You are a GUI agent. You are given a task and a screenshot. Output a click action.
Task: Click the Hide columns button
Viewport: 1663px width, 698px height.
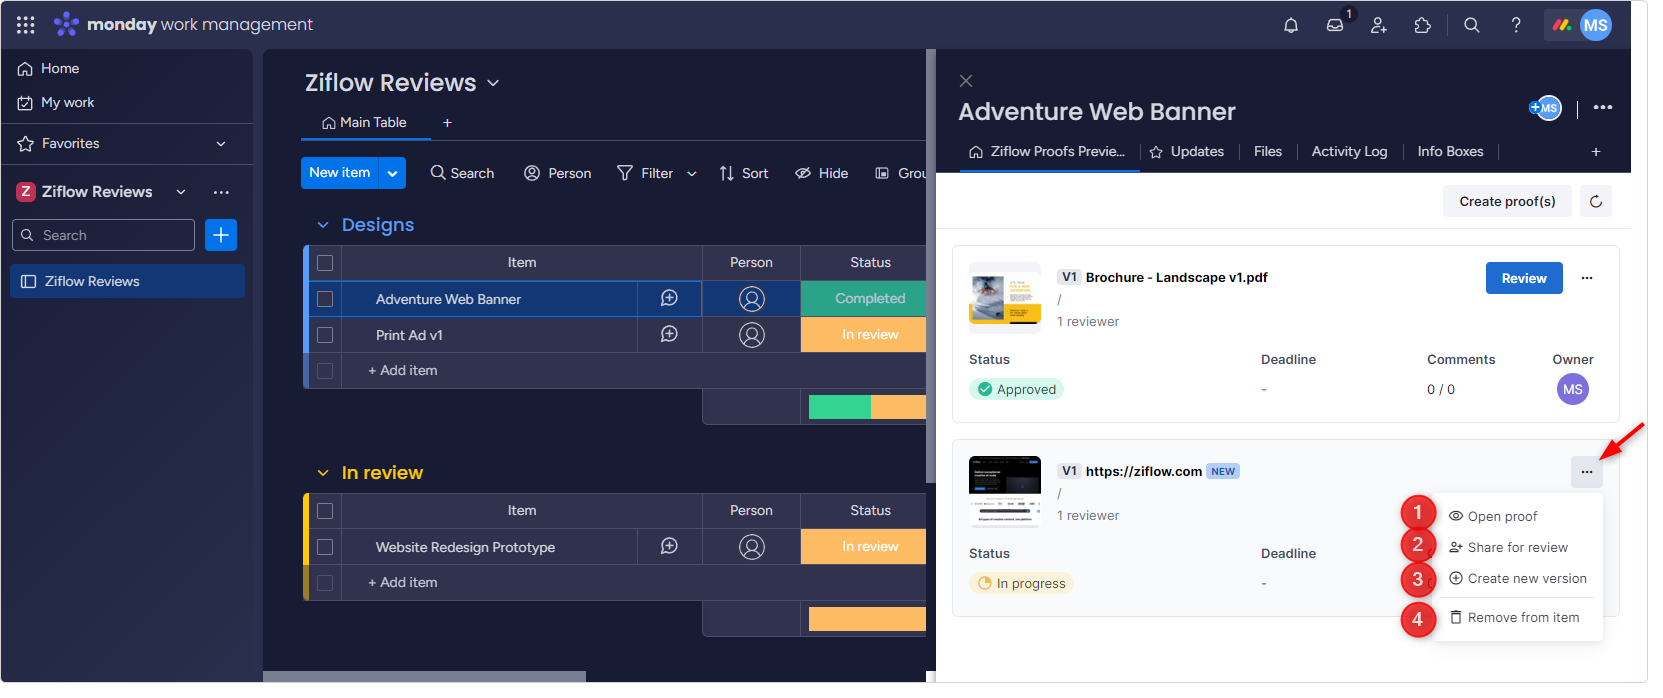click(x=822, y=173)
